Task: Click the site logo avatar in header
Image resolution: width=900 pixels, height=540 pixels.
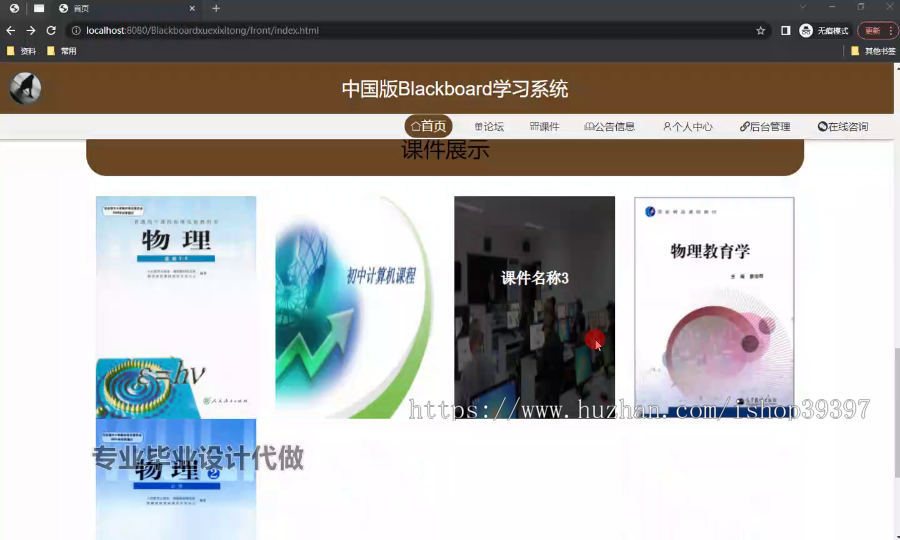Action: pos(25,88)
